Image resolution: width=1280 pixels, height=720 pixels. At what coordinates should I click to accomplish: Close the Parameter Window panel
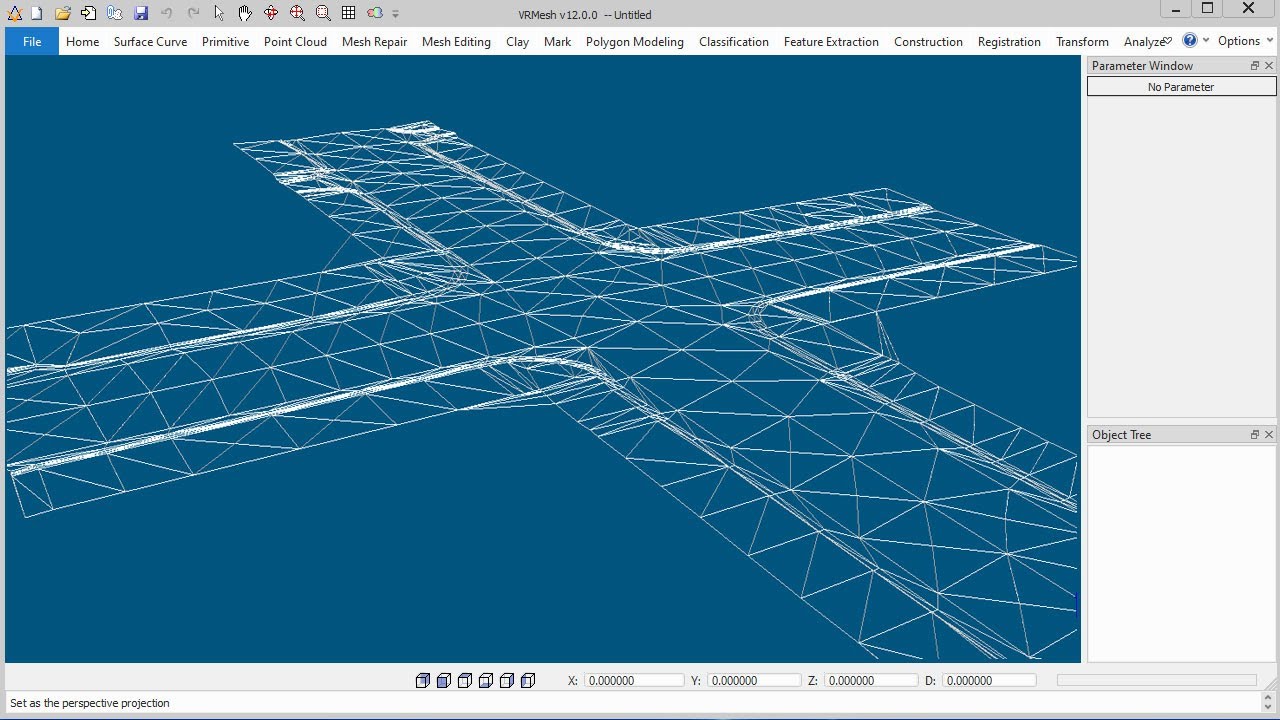(1269, 66)
